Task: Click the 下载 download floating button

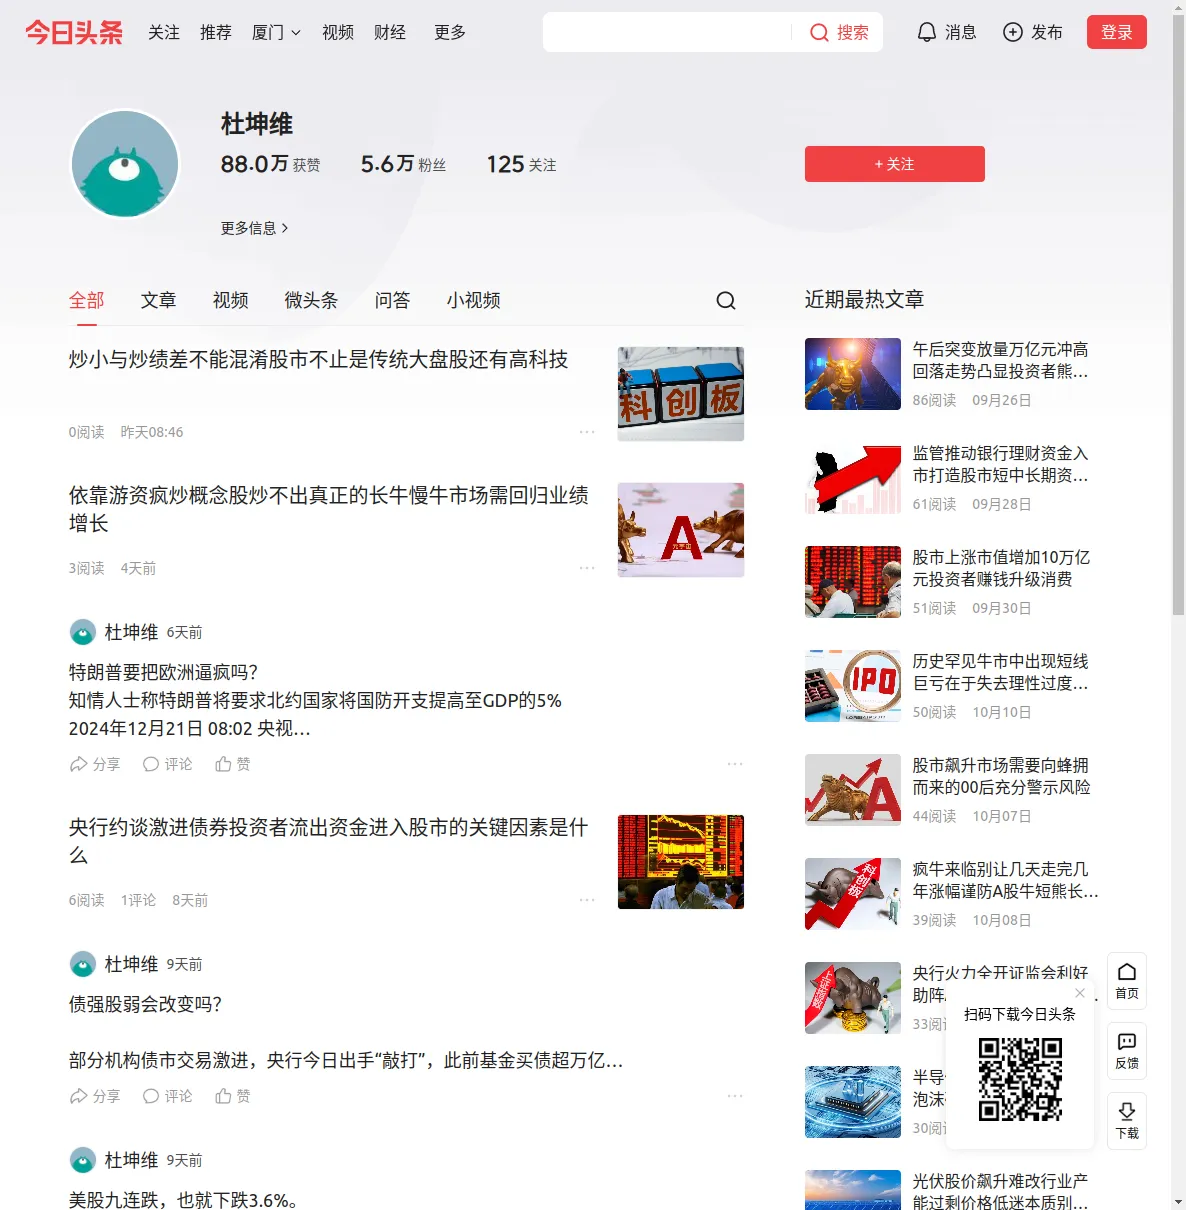Action: pyautogui.click(x=1127, y=1121)
